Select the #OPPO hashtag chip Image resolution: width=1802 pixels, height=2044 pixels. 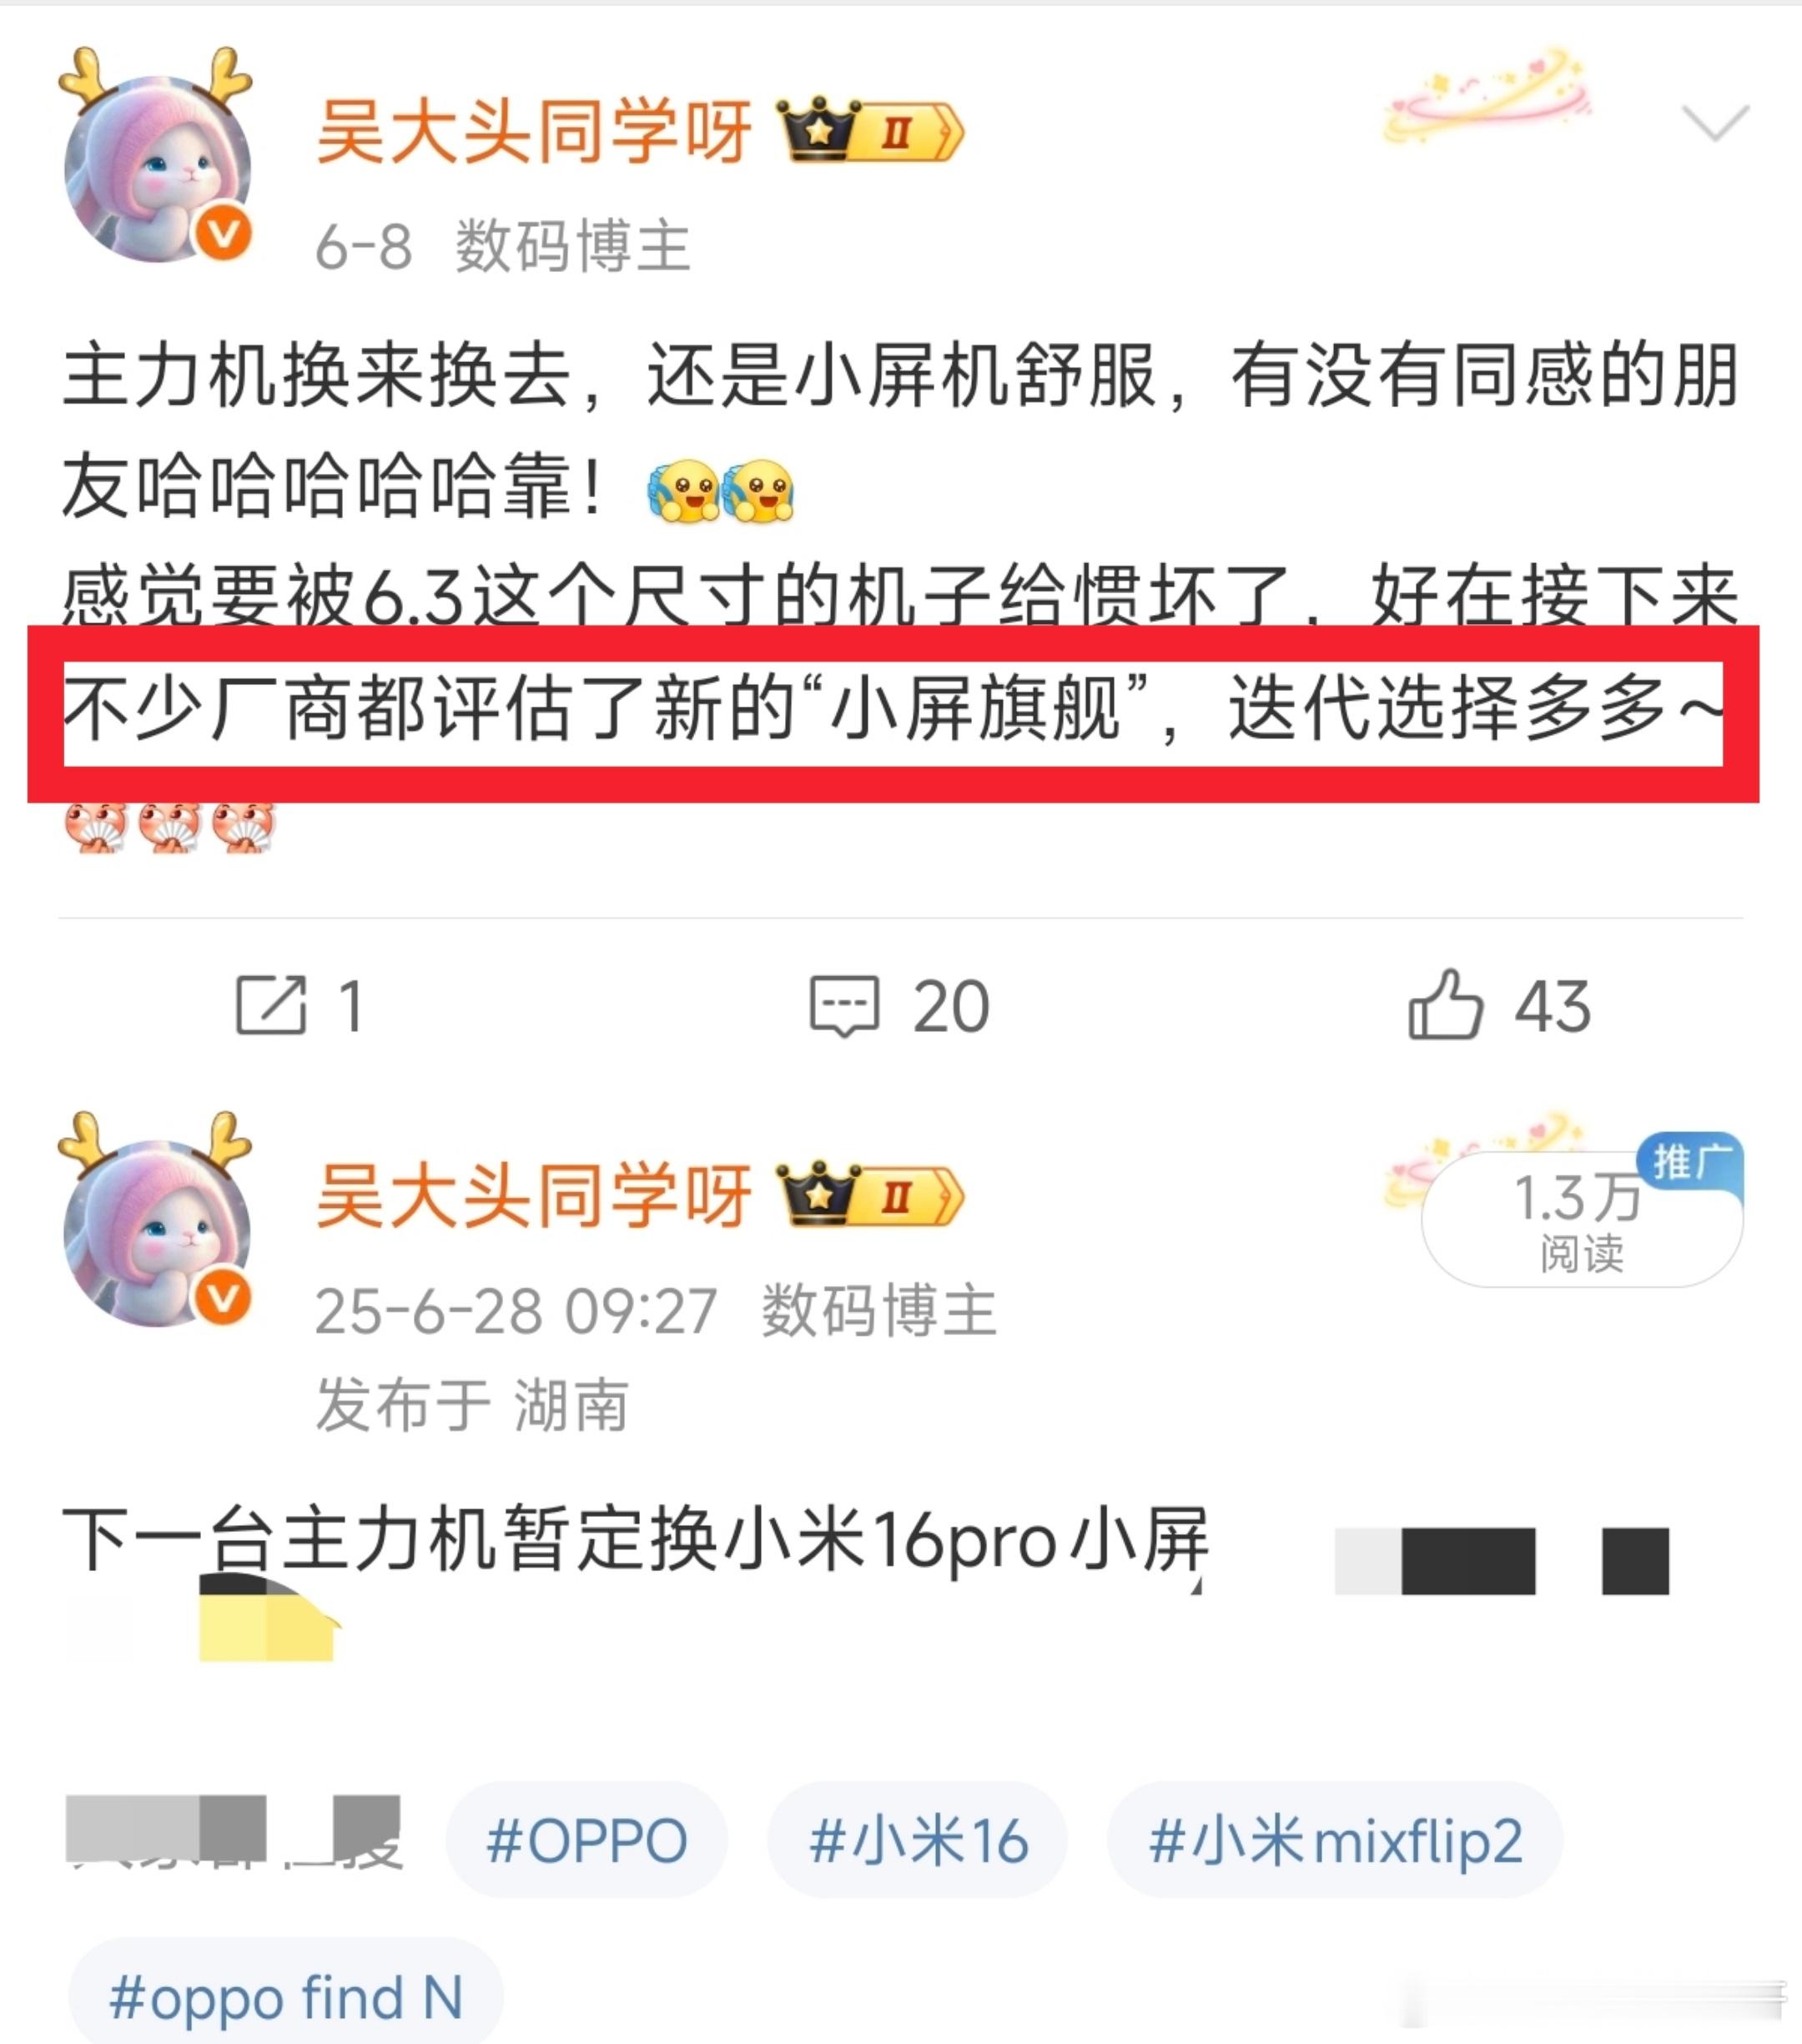coord(587,1840)
